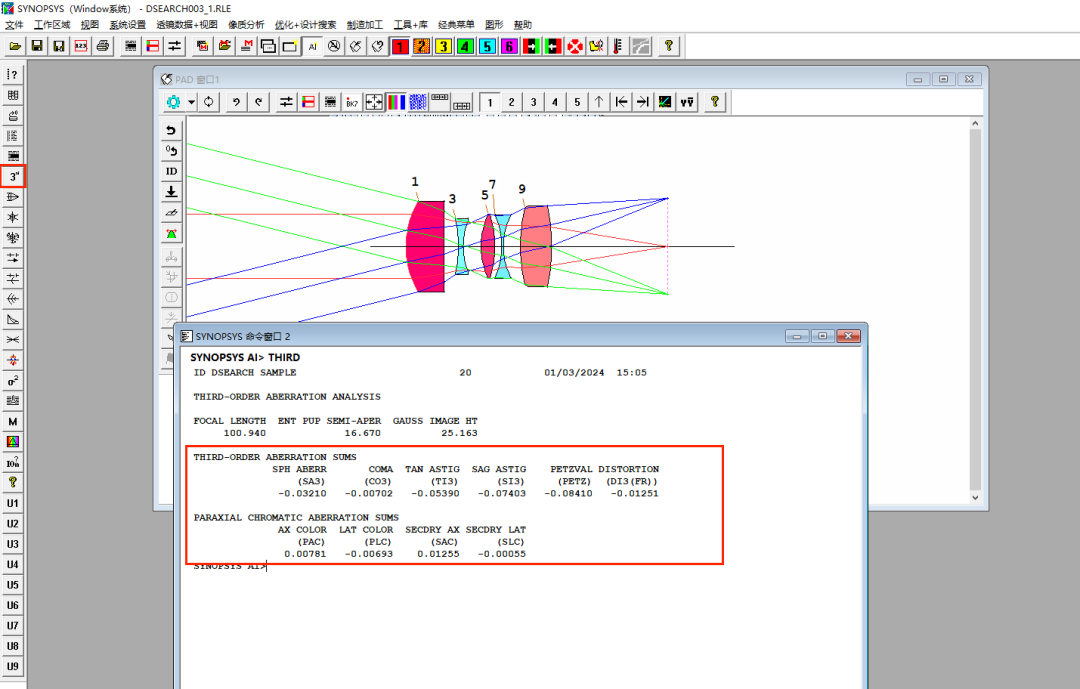Click the AX COLOR value 0.00781
1080x689 pixels.
(305, 554)
